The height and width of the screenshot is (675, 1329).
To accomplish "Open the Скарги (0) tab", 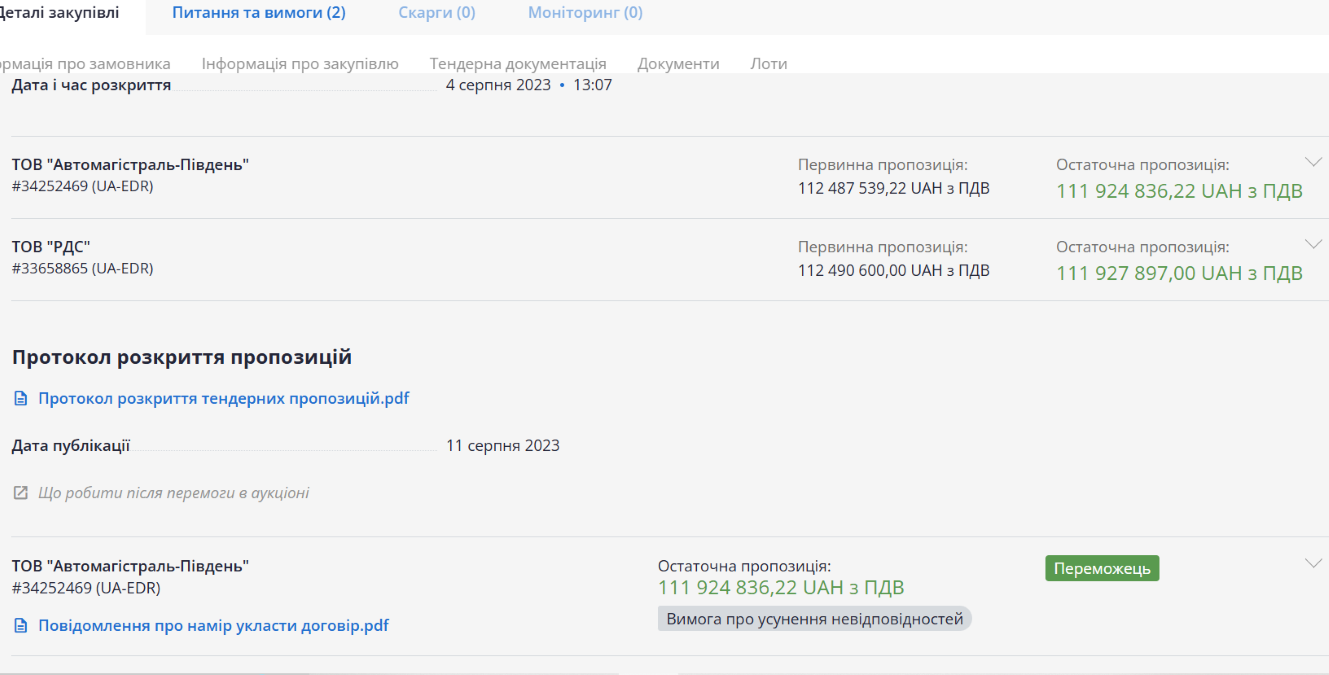I will pyautogui.click(x=436, y=13).
